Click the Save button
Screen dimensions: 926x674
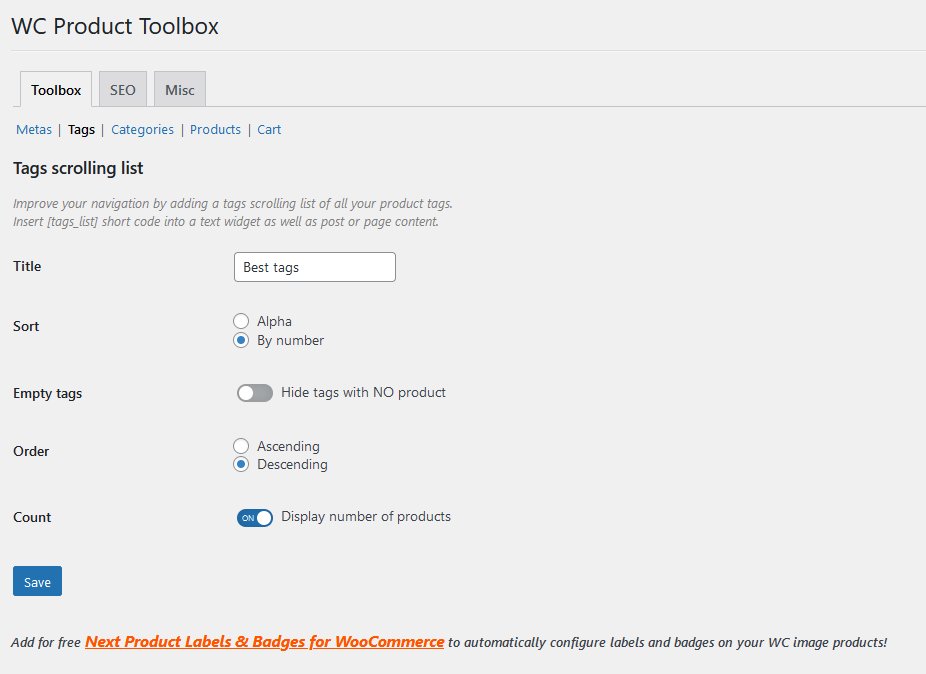pos(37,582)
